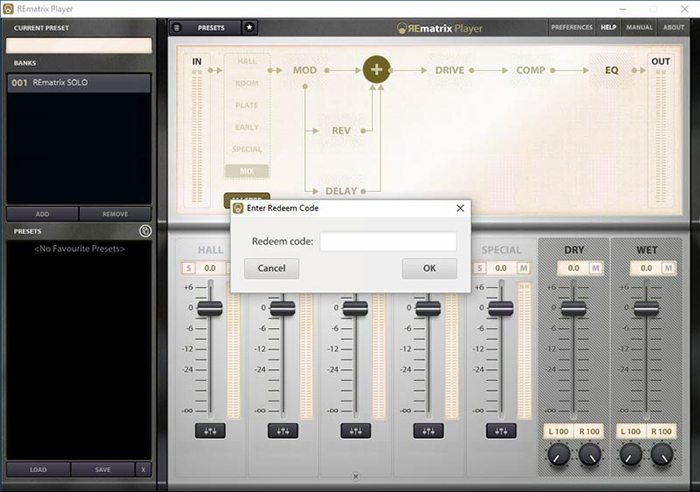Viewport: 700px width, 492px height.
Task: Open PREFERENCES
Action: tap(571, 27)
